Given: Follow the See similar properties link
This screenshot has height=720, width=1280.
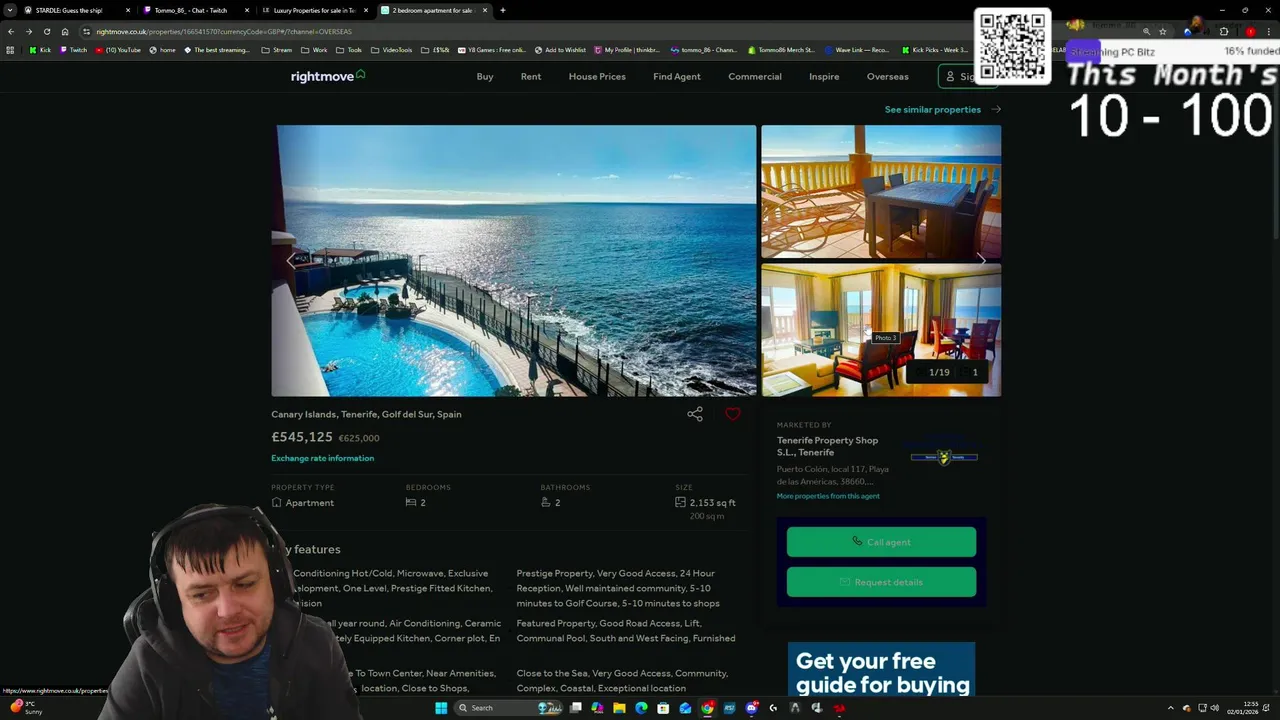Looking at the screenshot, I should 943,110.
